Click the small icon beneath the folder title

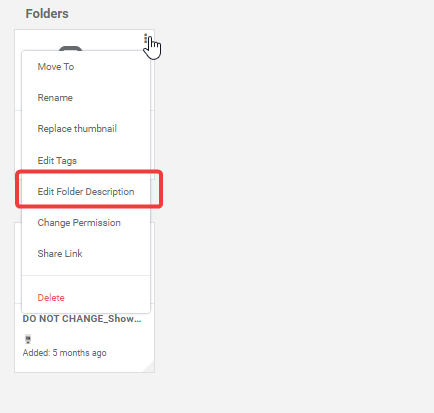coord(28,339)
